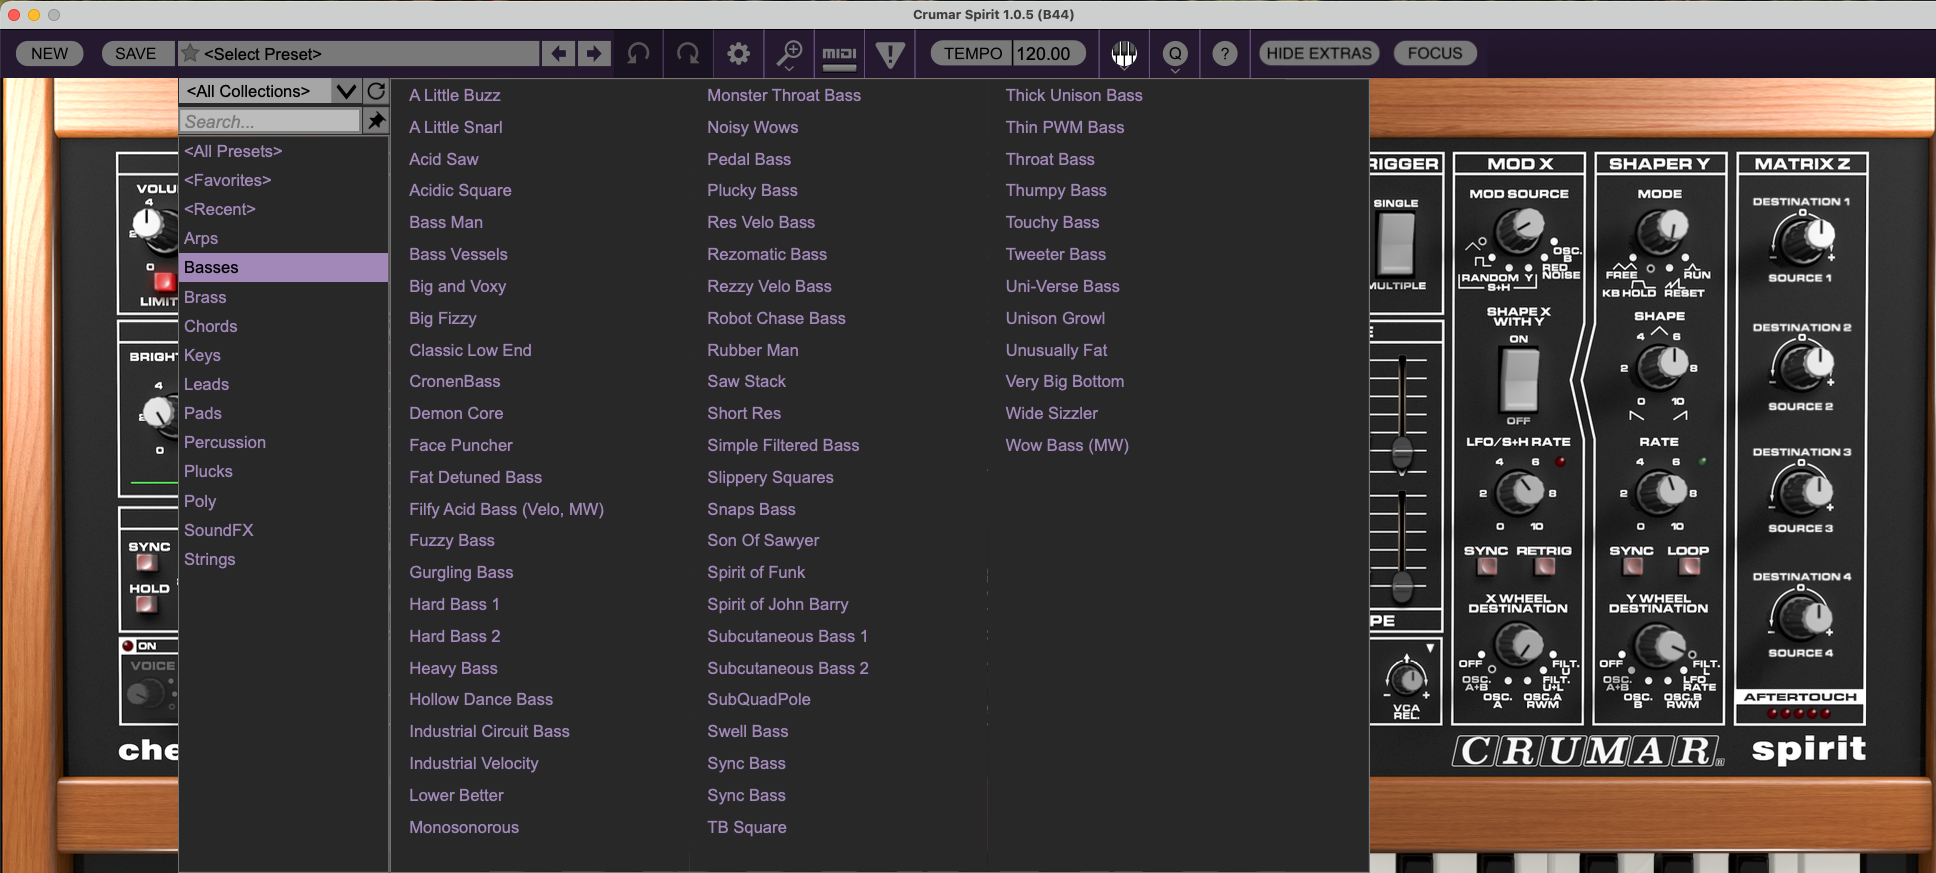The width and height of the screenshot is (1936, 873).
Task: Click the undo arrow in the toolbar
Action: [x=638, y=53]
